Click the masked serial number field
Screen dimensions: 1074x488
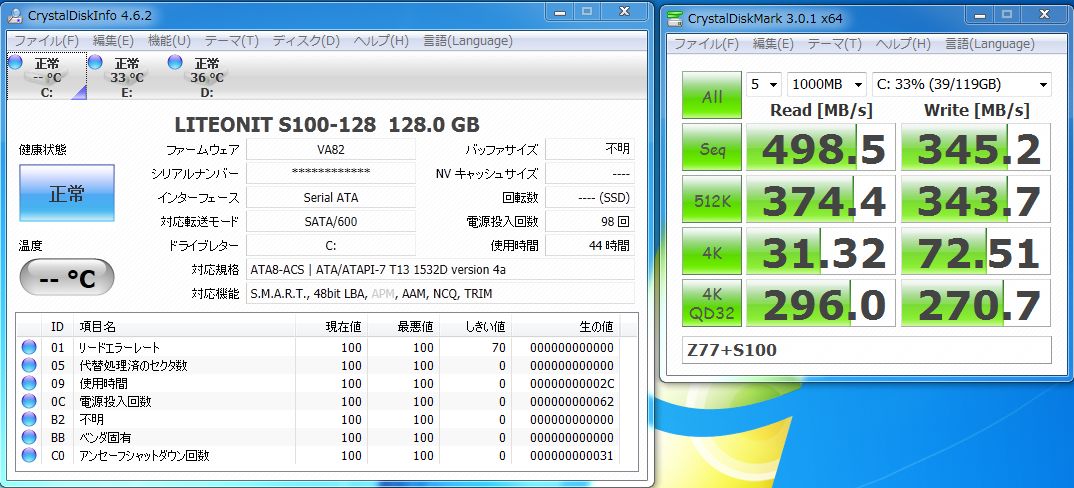[x=331, y=173]
